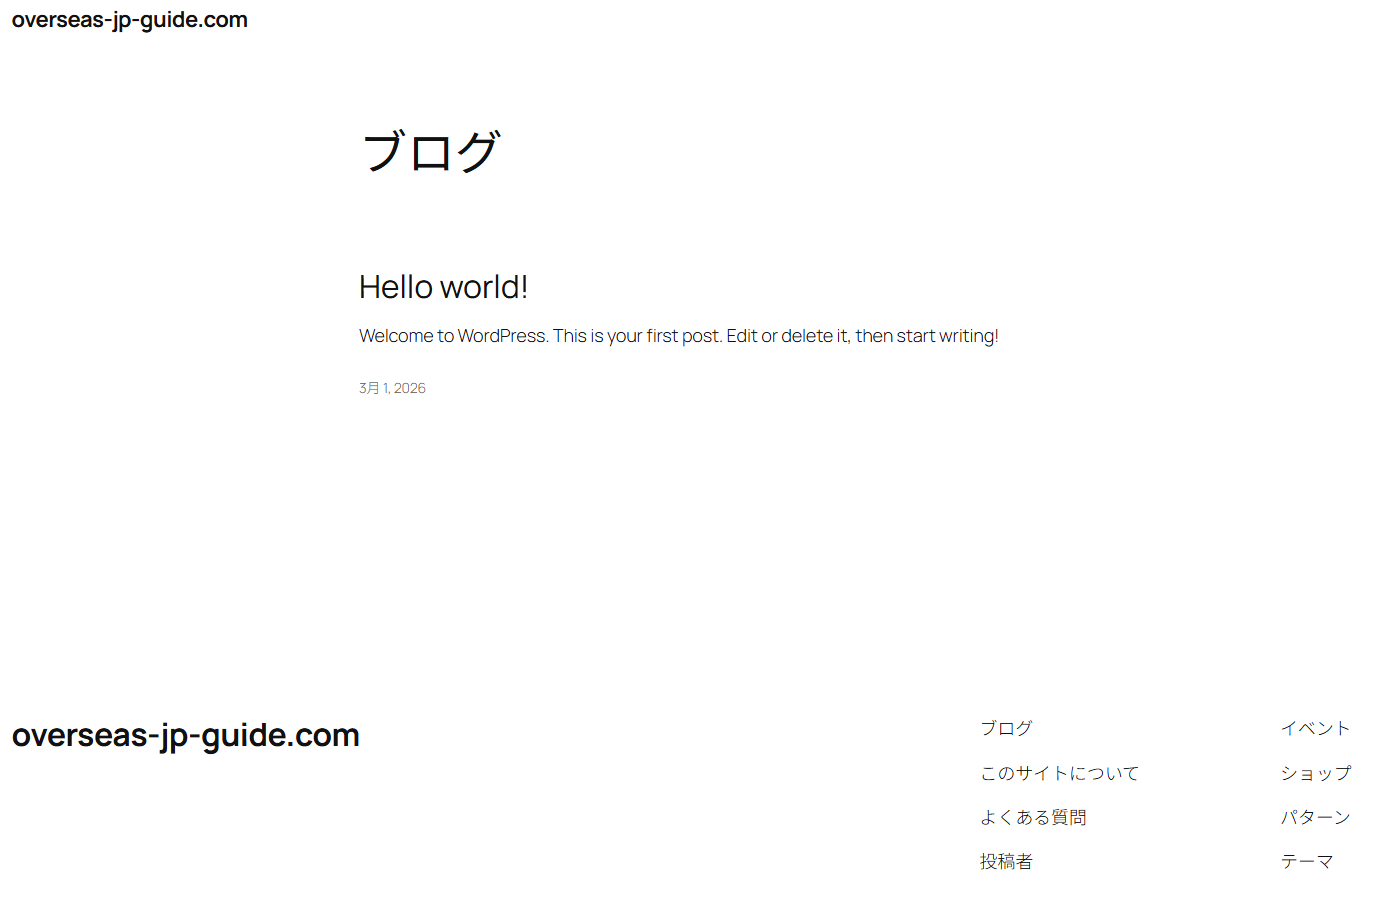
Task: Open the イベント footer link
Action: point(1315,729)
